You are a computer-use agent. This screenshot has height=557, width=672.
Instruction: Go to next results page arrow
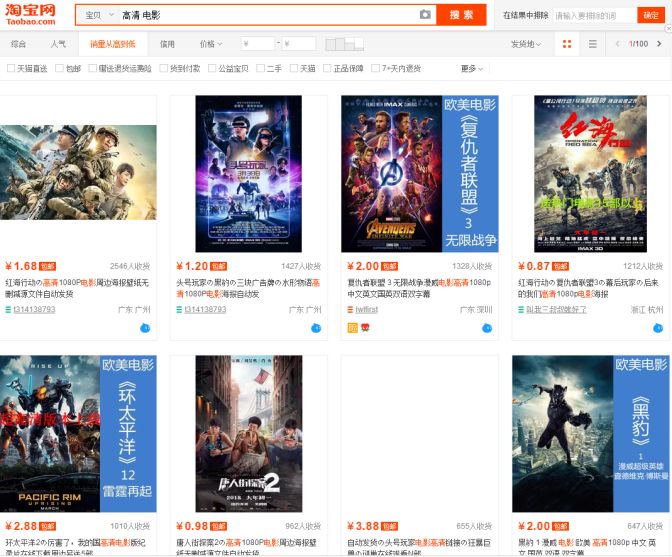(x=659, y=44)
